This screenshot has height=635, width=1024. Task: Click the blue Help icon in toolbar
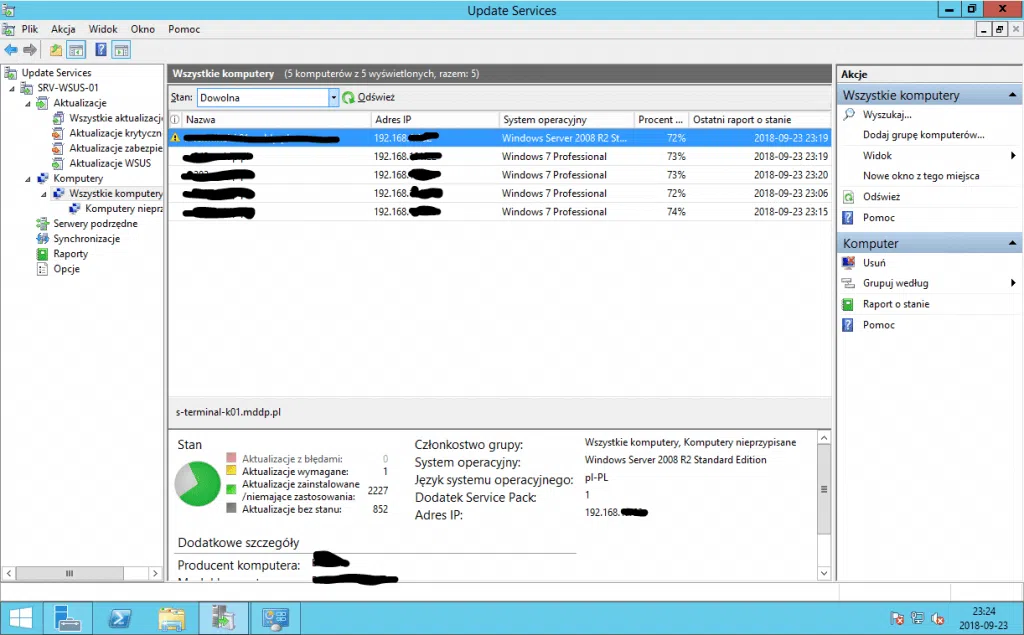click(101, 50)
